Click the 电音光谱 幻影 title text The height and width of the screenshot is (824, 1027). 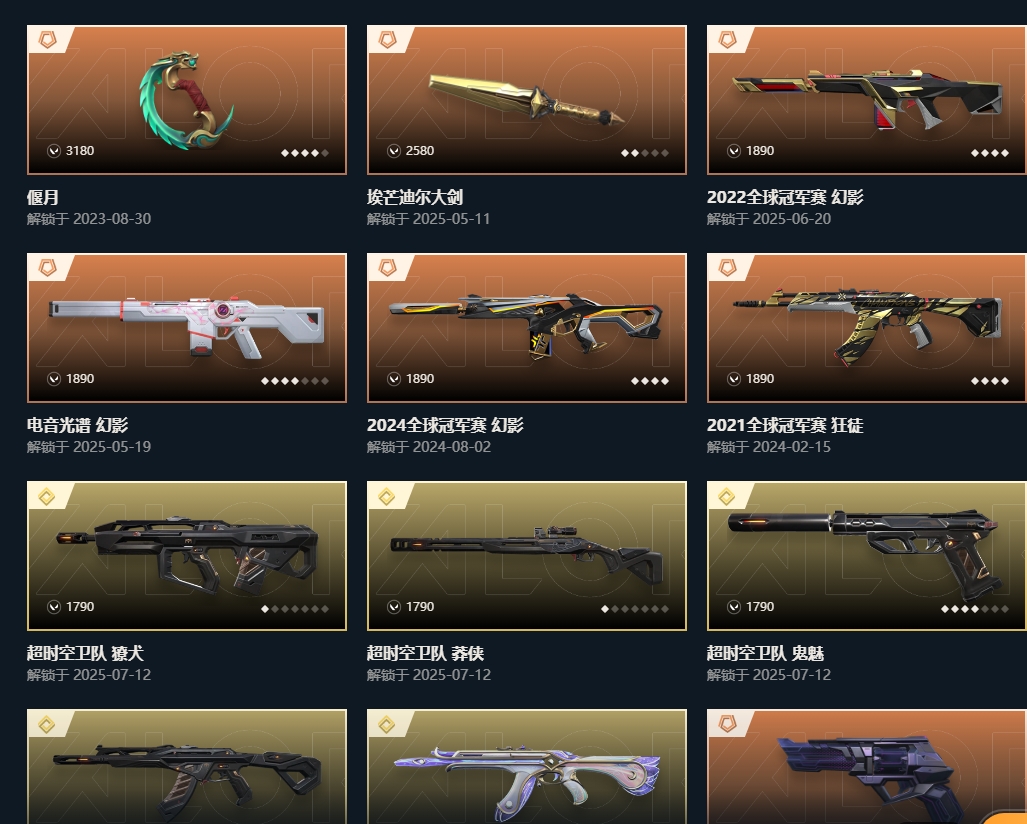[x=77, y=425]
